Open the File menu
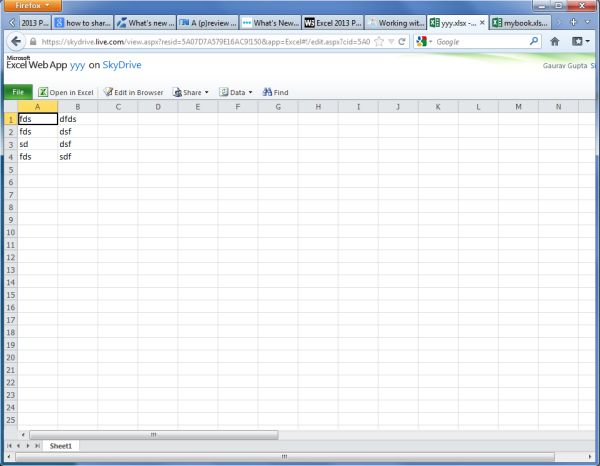 (x=18, y=92)
